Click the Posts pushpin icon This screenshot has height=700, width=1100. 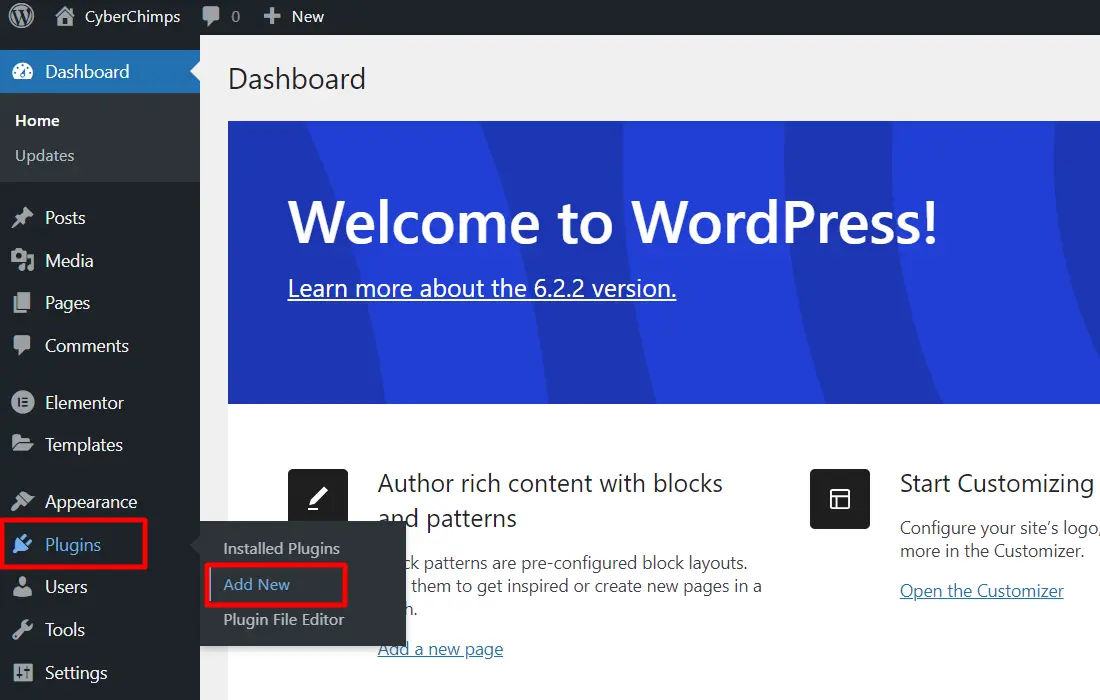[22, 217]
